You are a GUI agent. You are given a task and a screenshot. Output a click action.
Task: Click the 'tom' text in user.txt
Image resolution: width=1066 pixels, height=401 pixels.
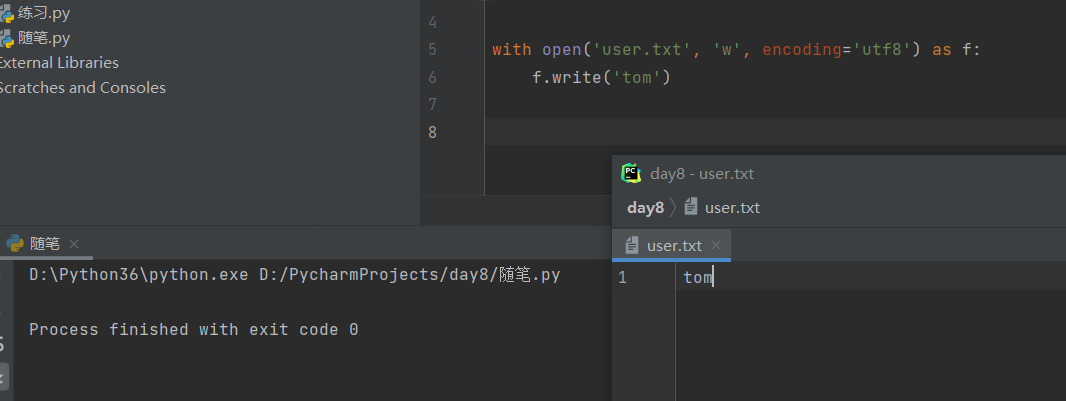pyautogui.click(x=697, y=278)
